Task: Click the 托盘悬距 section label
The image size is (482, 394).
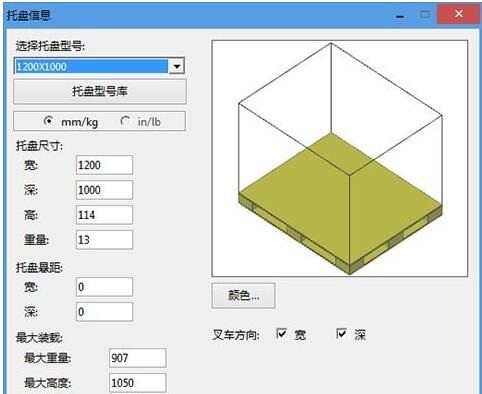Action: pos(40,267)
